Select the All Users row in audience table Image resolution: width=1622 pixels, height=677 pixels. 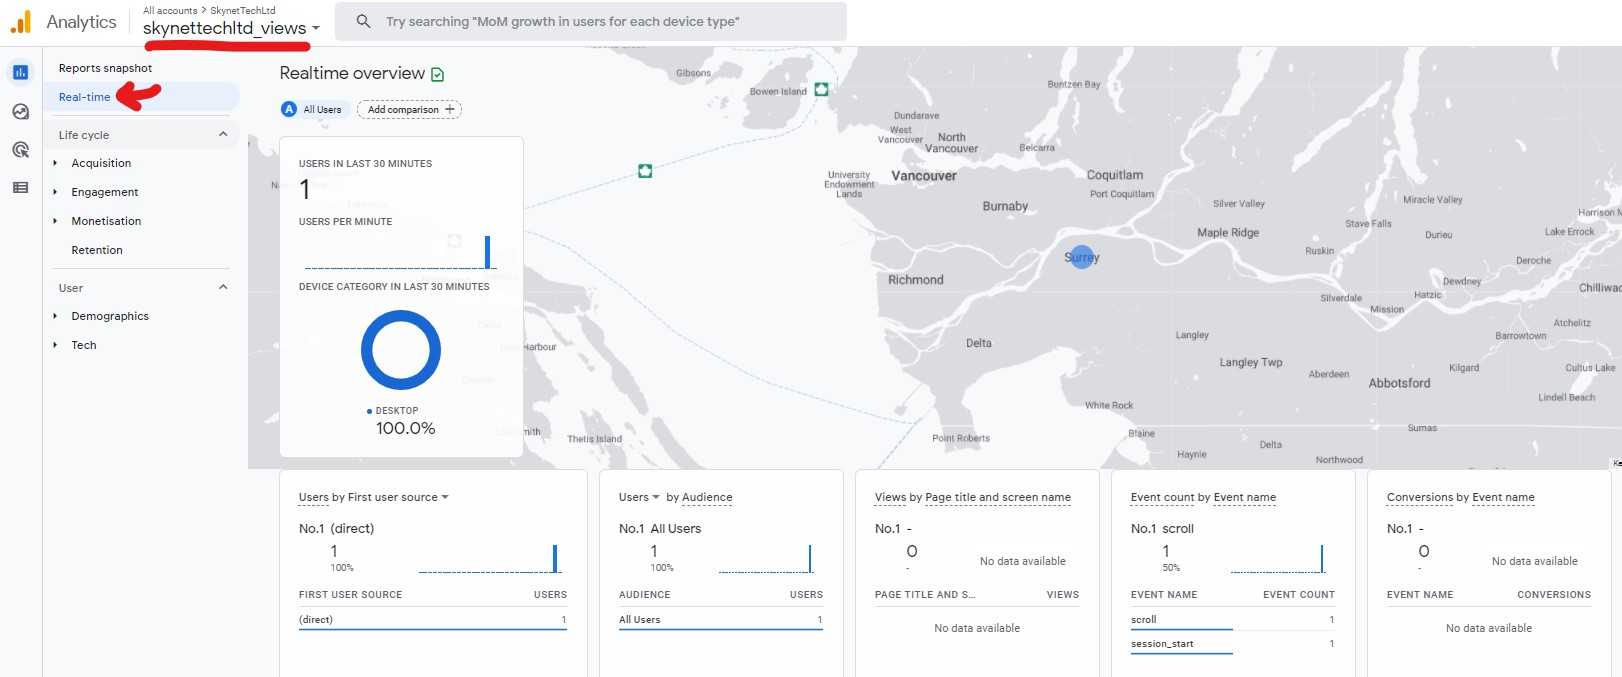(721, 620)
